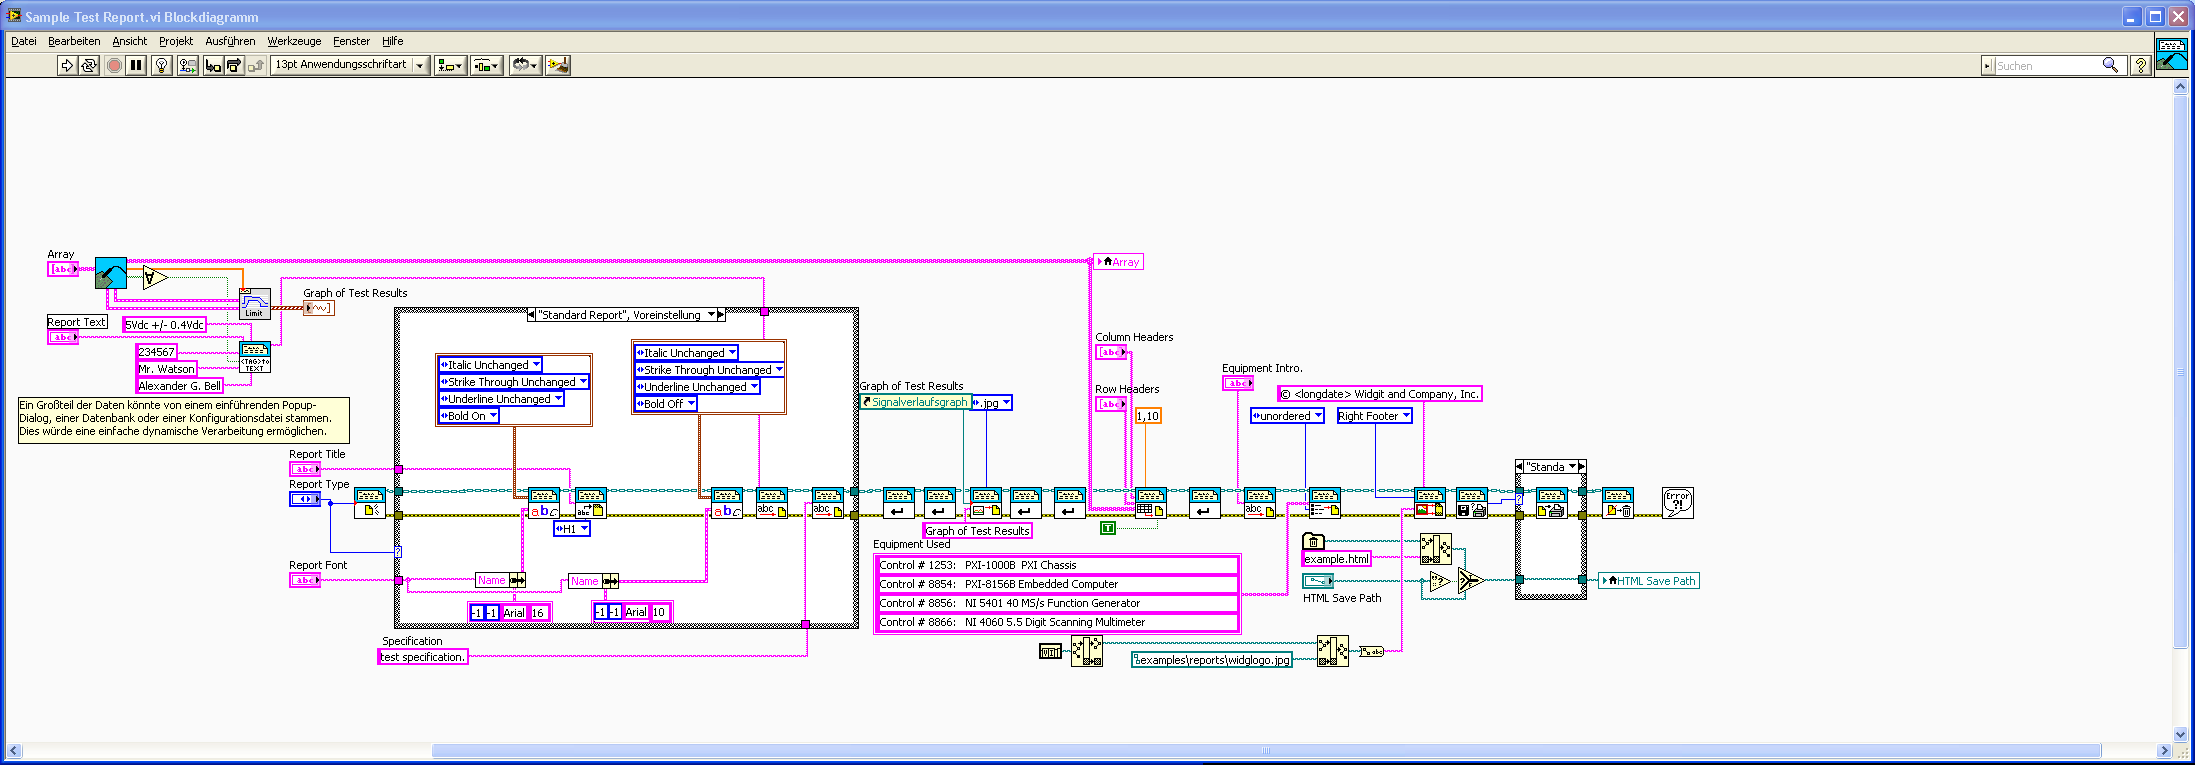The height and width of the screenshot is (765, 2195).
Task: Select the temporary directory folder constant
Action: pyautogui.click(x=1313, y=542)
